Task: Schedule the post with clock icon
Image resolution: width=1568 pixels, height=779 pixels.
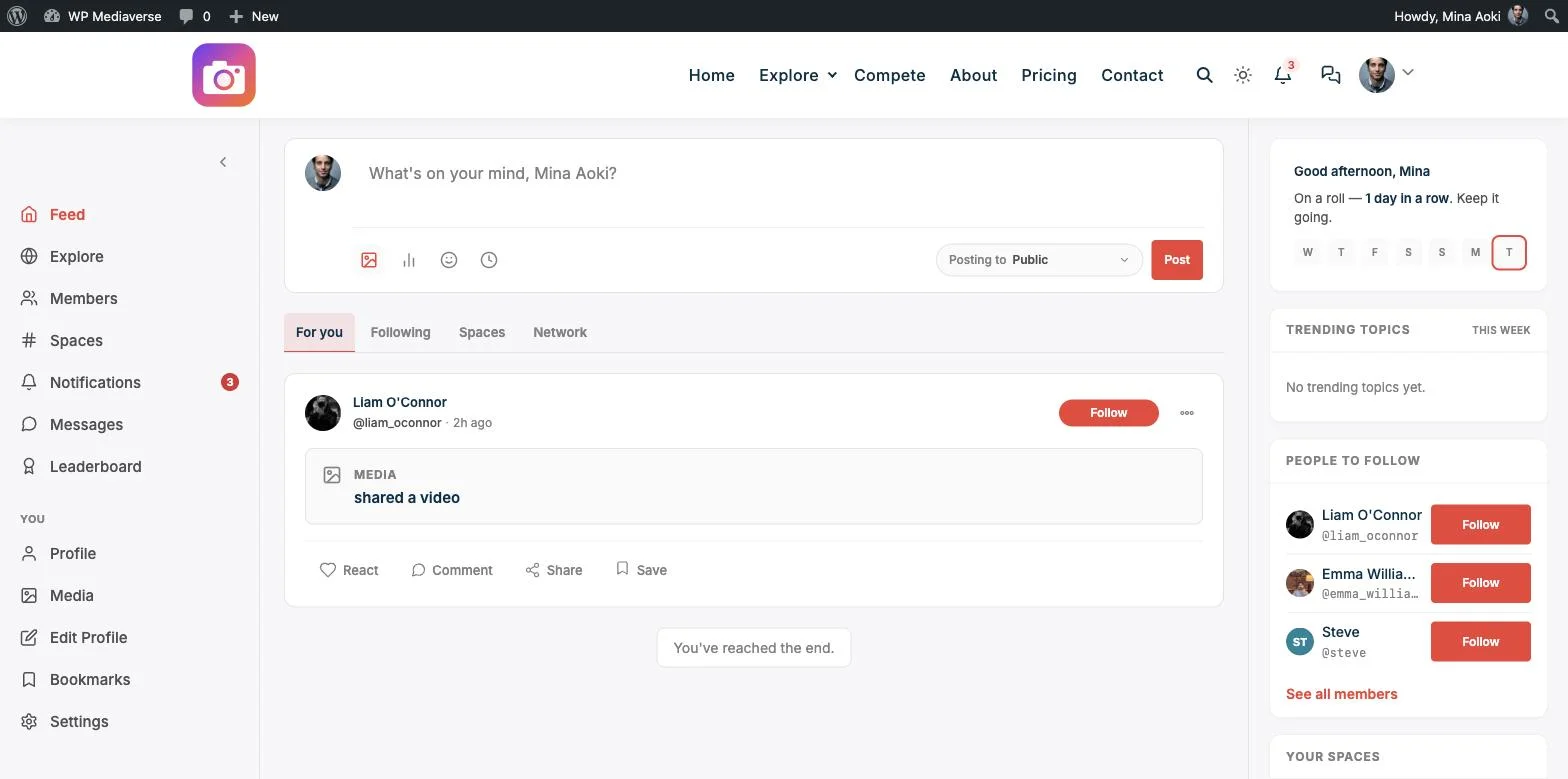Action: (489, 260)
